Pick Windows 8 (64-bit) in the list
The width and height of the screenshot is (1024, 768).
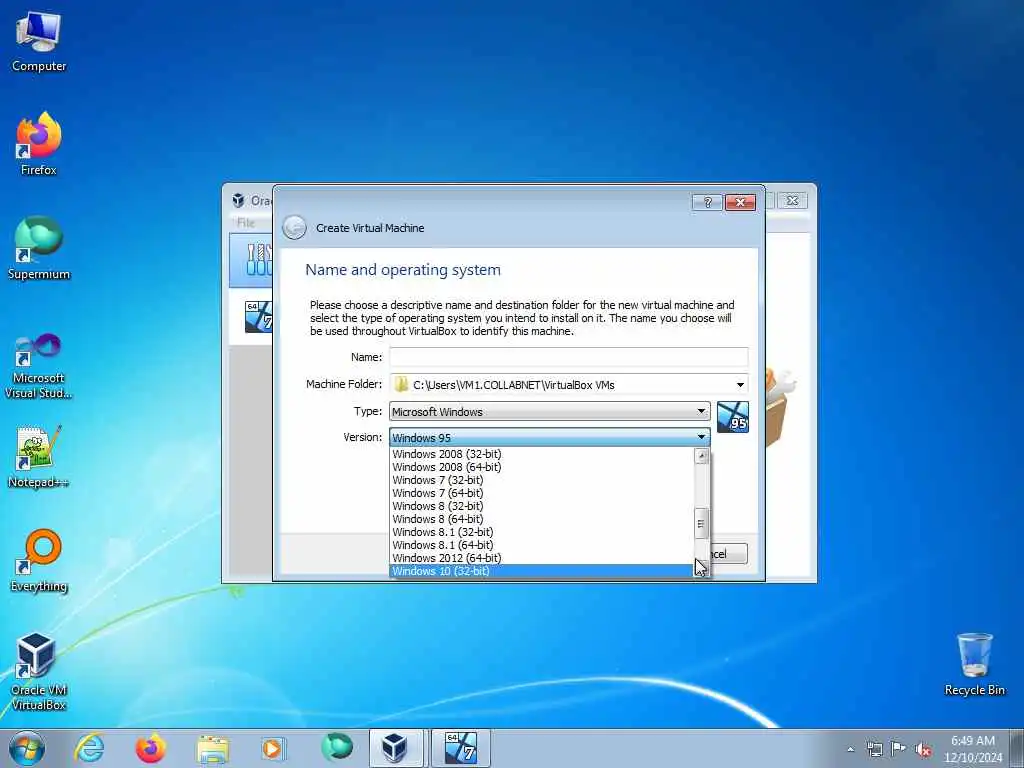click(x=541, y=519)
